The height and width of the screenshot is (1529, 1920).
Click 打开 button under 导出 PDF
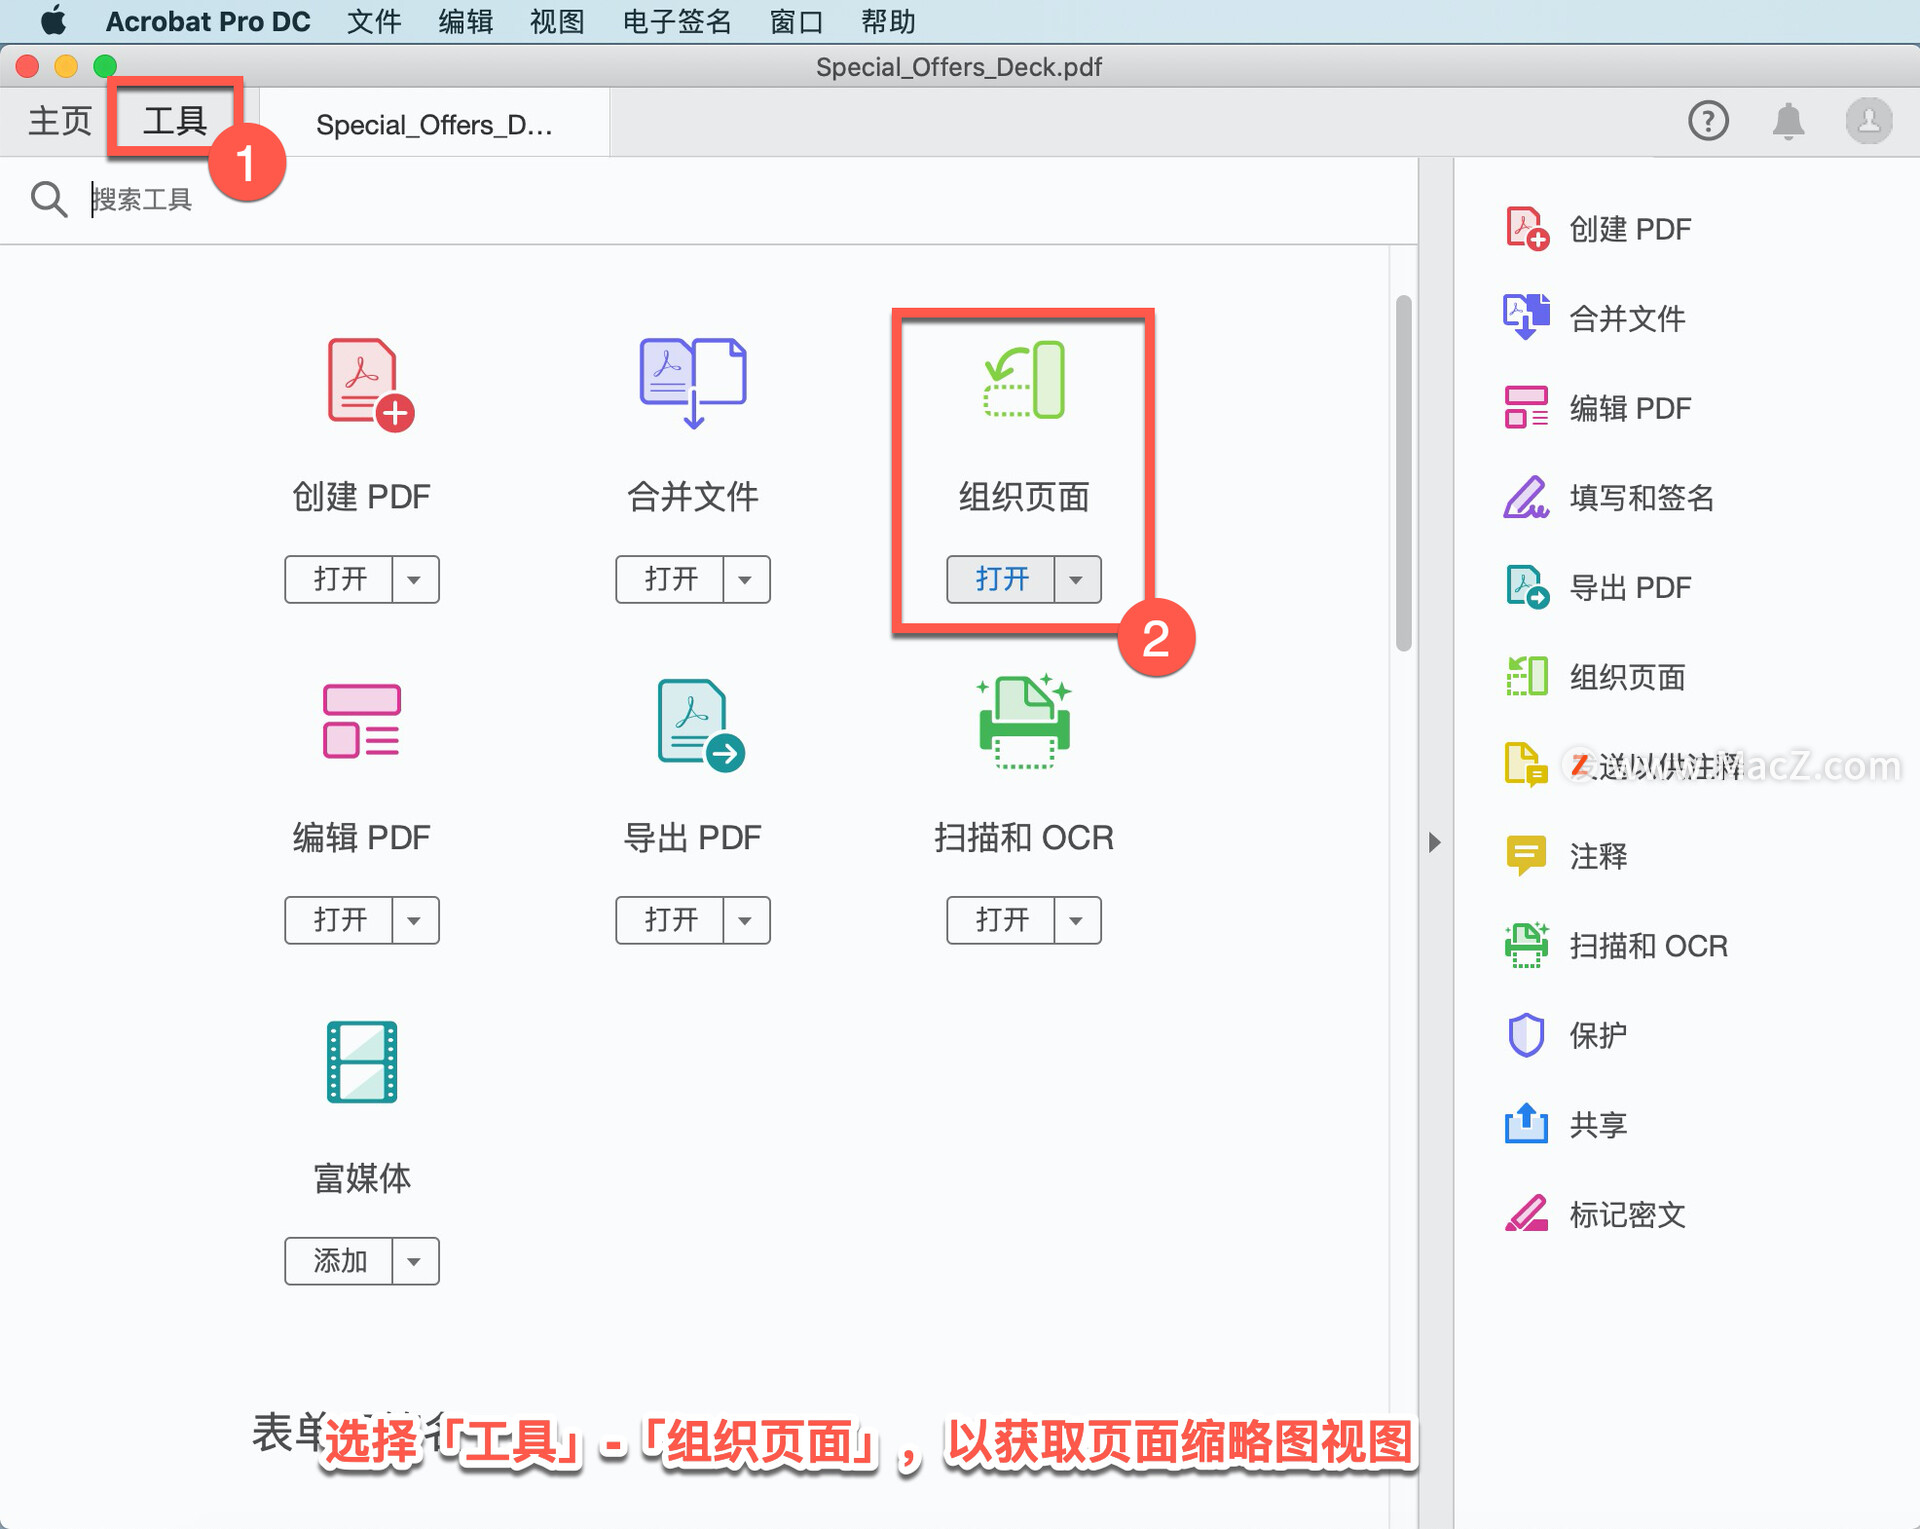(x=670, y=920)
